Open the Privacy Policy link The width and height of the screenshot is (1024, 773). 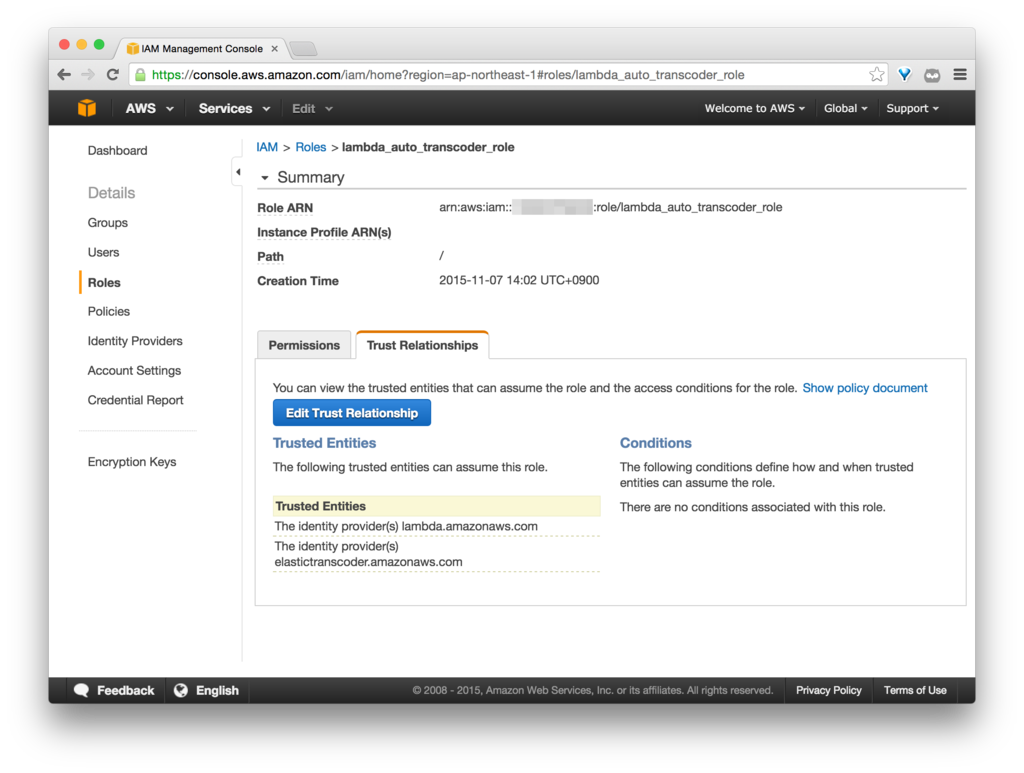pos(828,690)
